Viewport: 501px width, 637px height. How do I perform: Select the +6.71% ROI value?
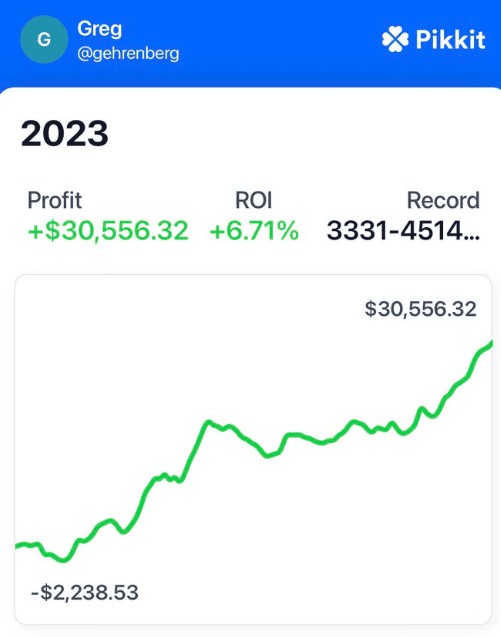tap(254, 230)
